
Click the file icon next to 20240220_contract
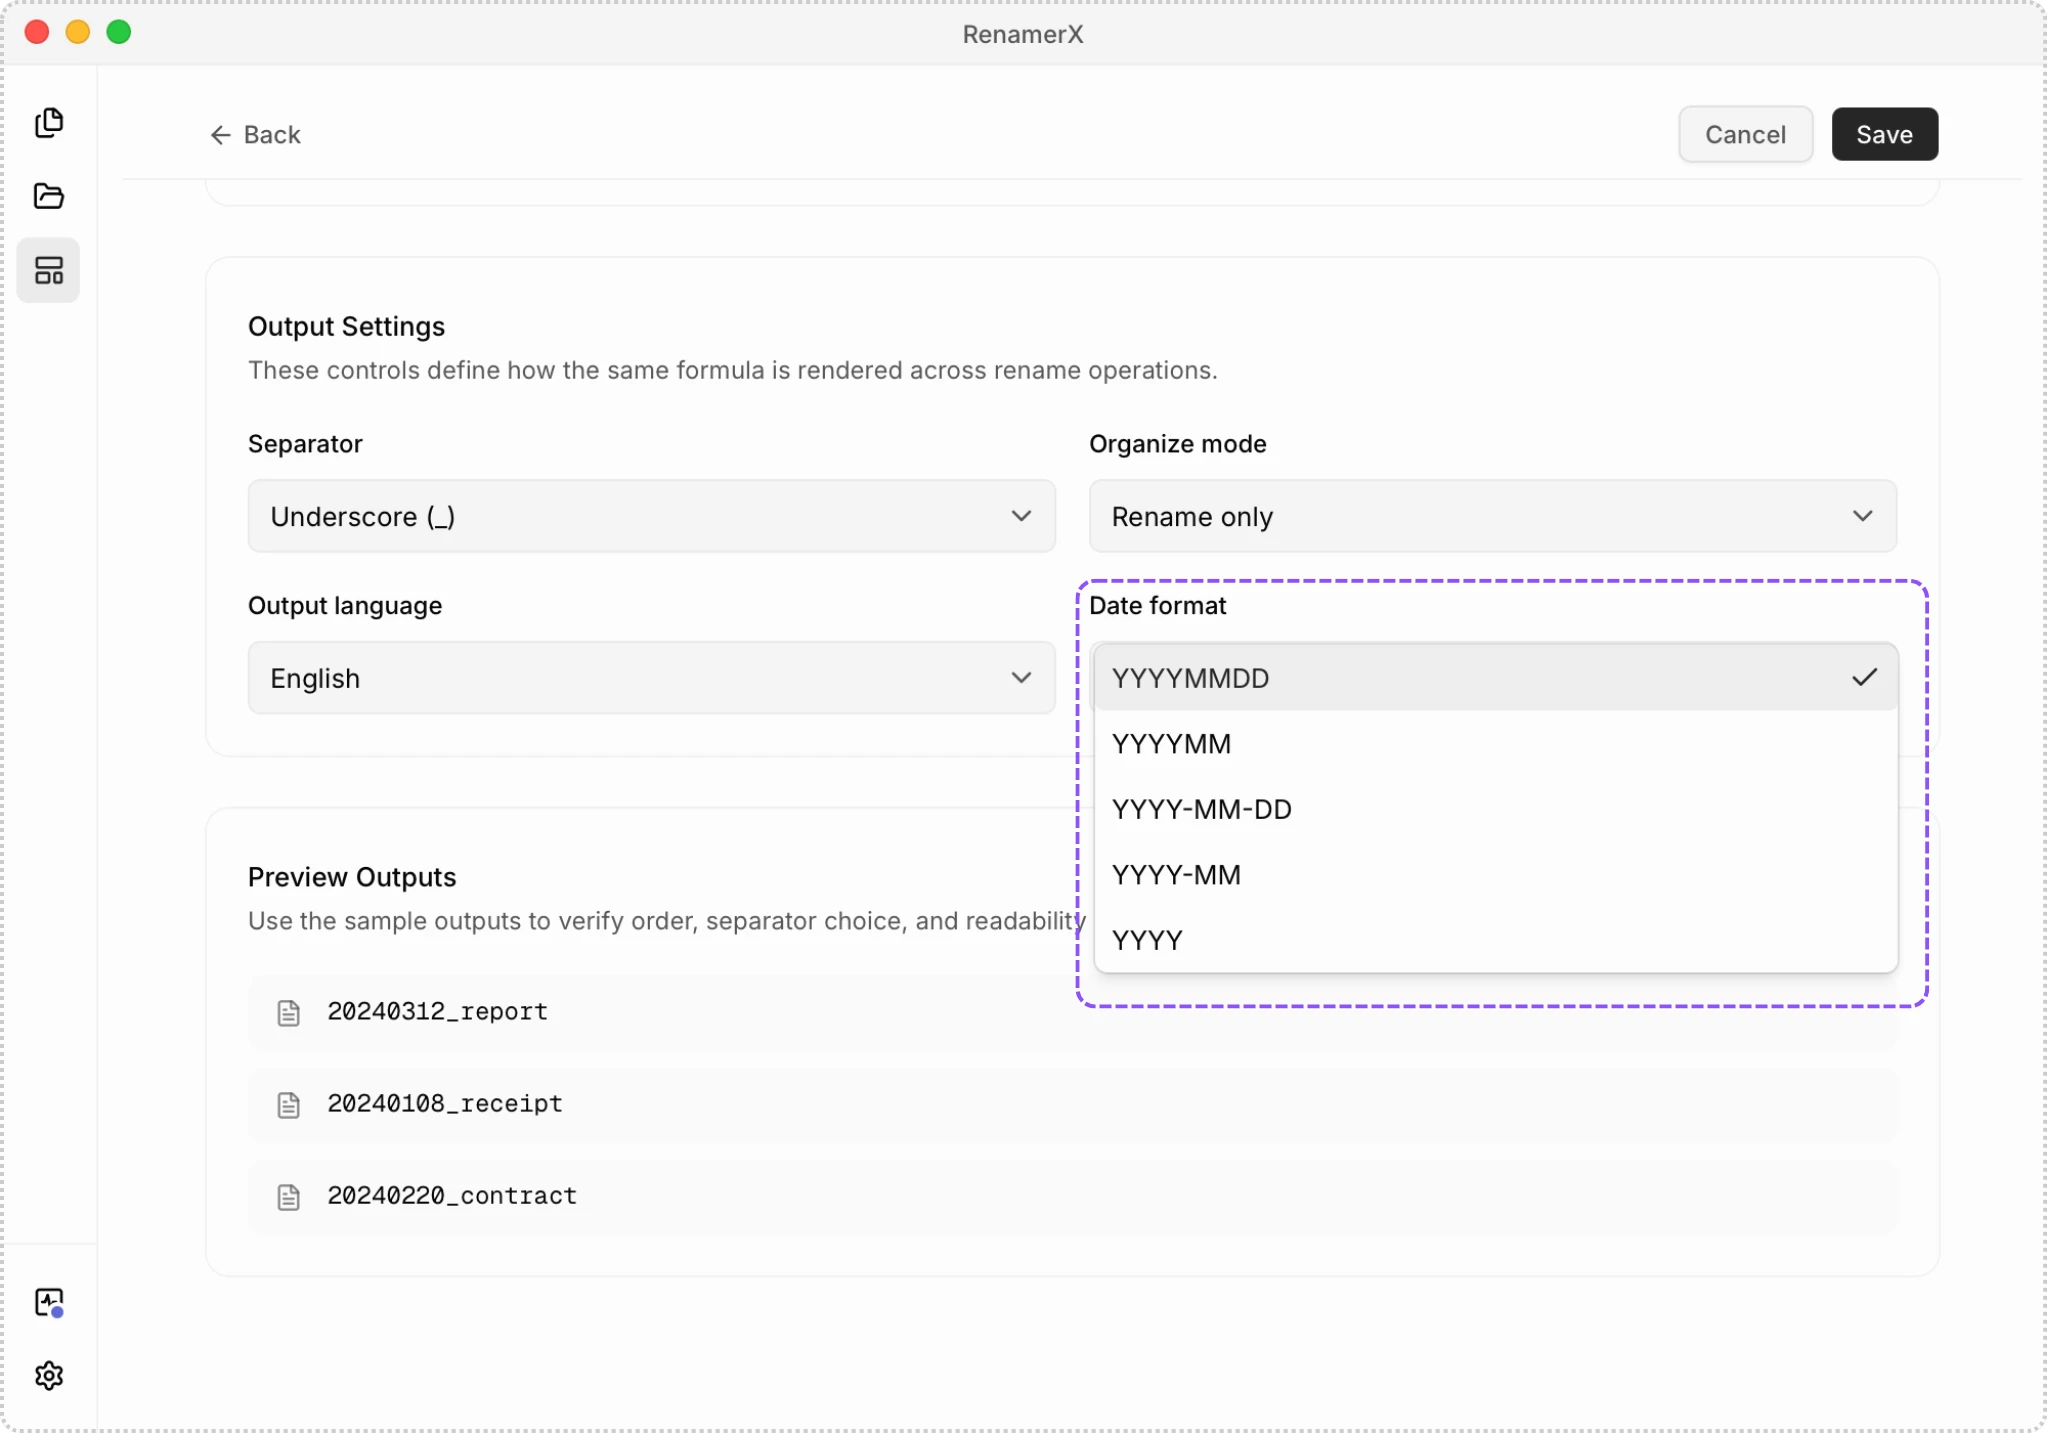click(288, 1196)
